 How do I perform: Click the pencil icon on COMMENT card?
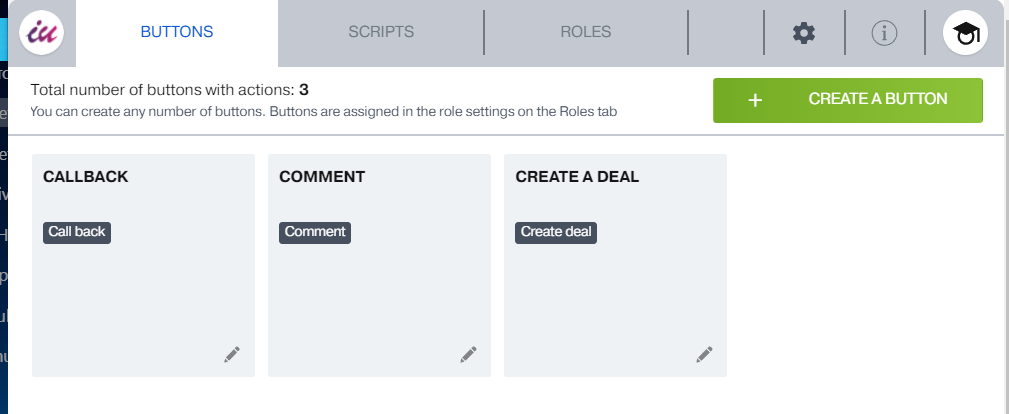[468, 354]
